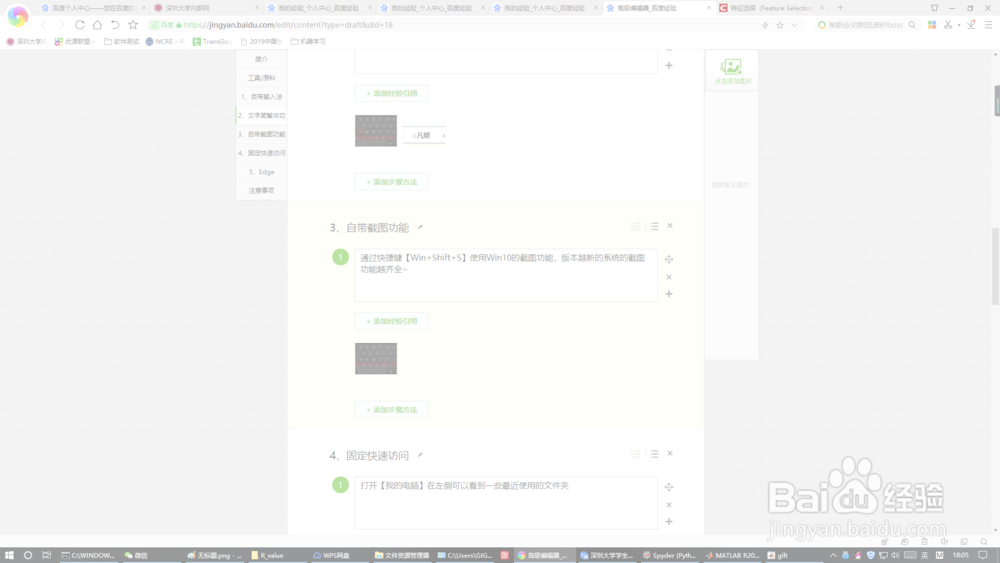Select the keyboard thumbnail in section 3
This screenshot has width=1000, height=563.
(376, 358)
